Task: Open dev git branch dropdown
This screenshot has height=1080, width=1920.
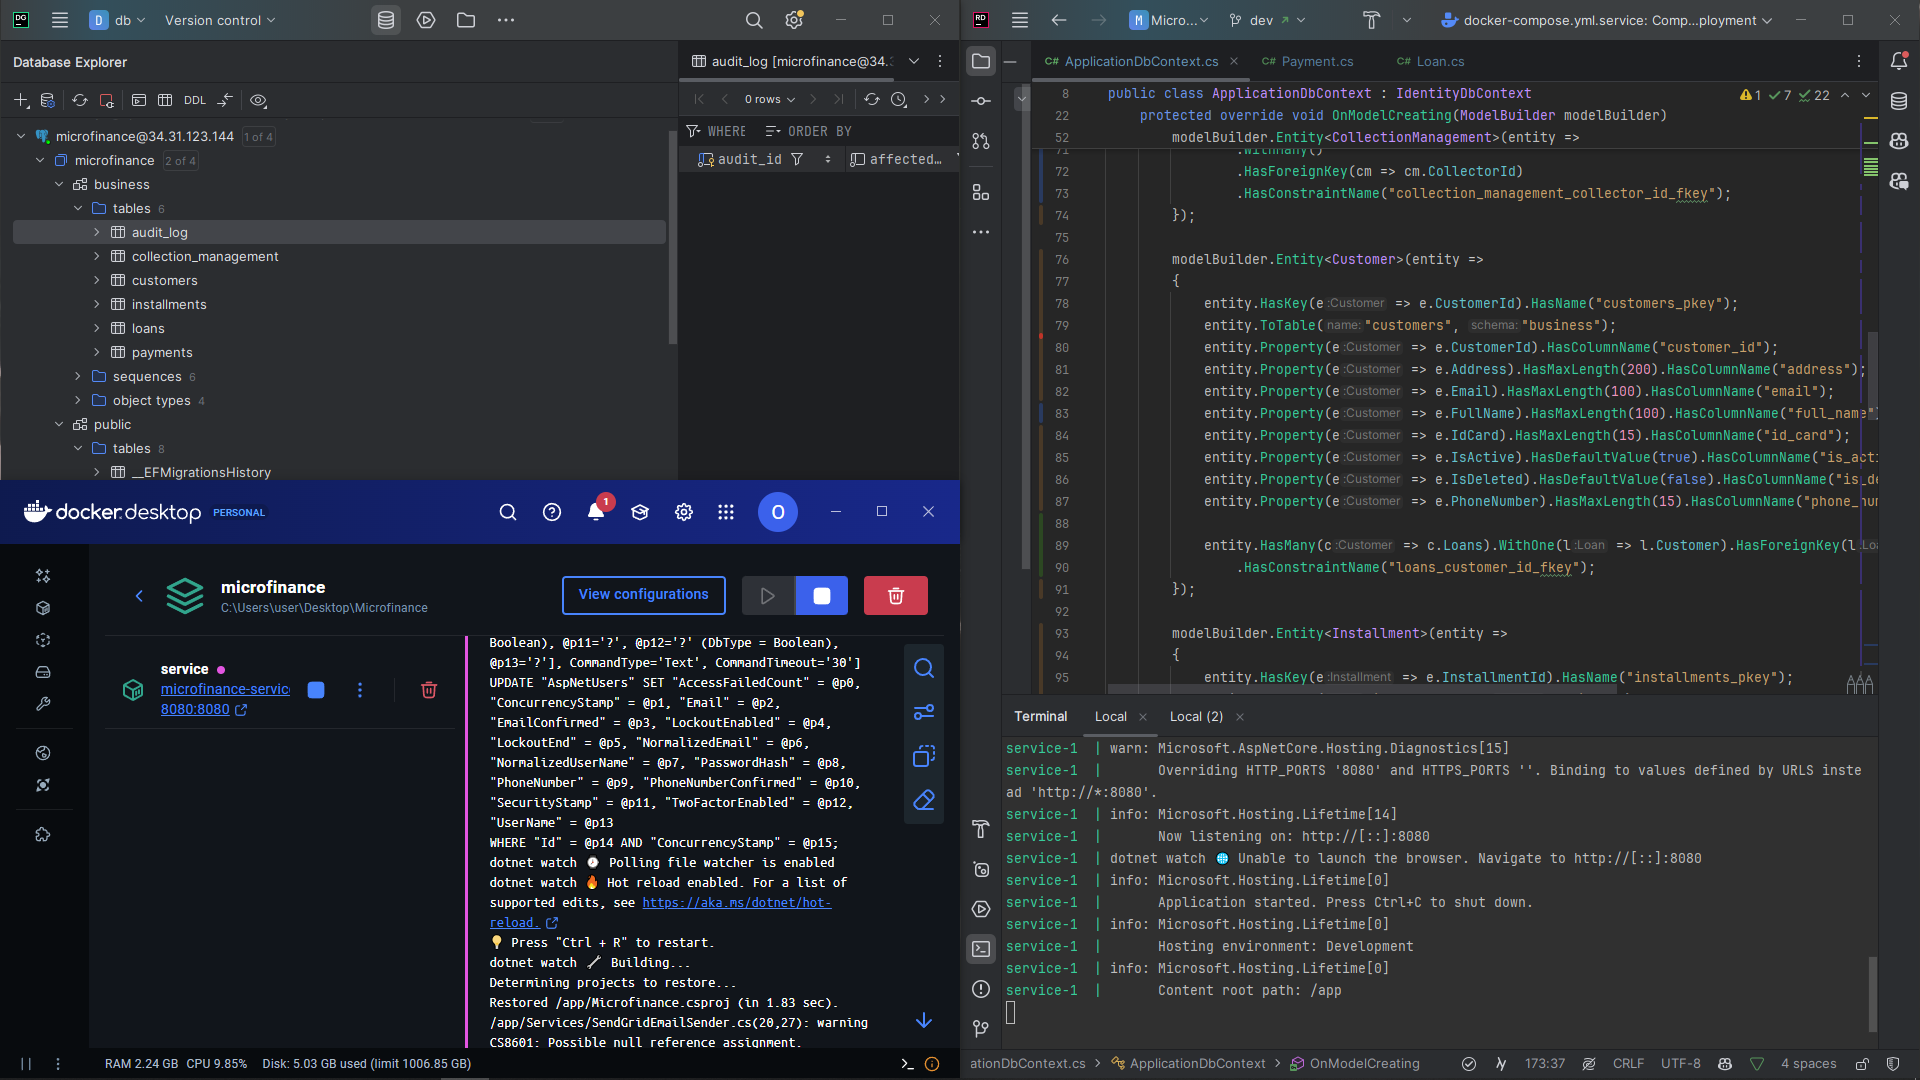Action: [1268, 20]
